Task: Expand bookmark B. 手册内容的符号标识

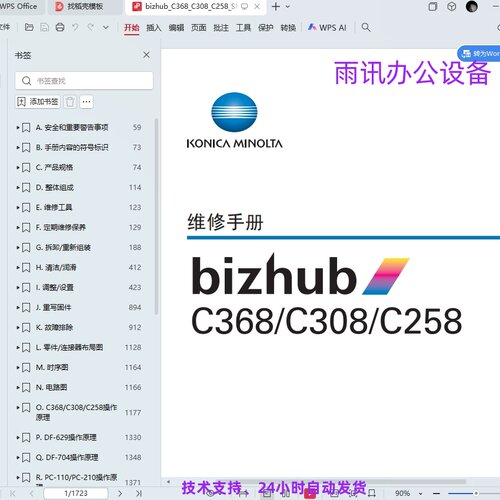Action: pyautogui.click(x=18, y=147)
